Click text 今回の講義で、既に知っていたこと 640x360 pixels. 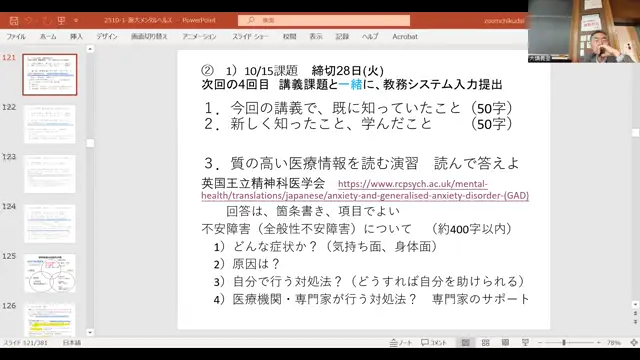(x=346, y=108)
